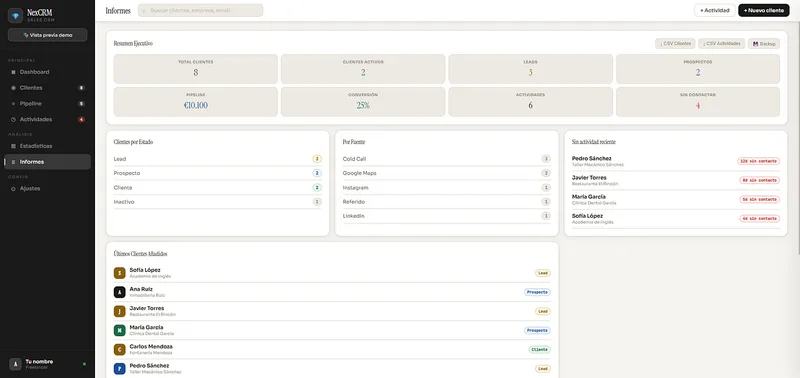Screen dimensions: 800x378
Task: Click Sofía López in Sin actividad reciente
Action: tap(587, 216)
